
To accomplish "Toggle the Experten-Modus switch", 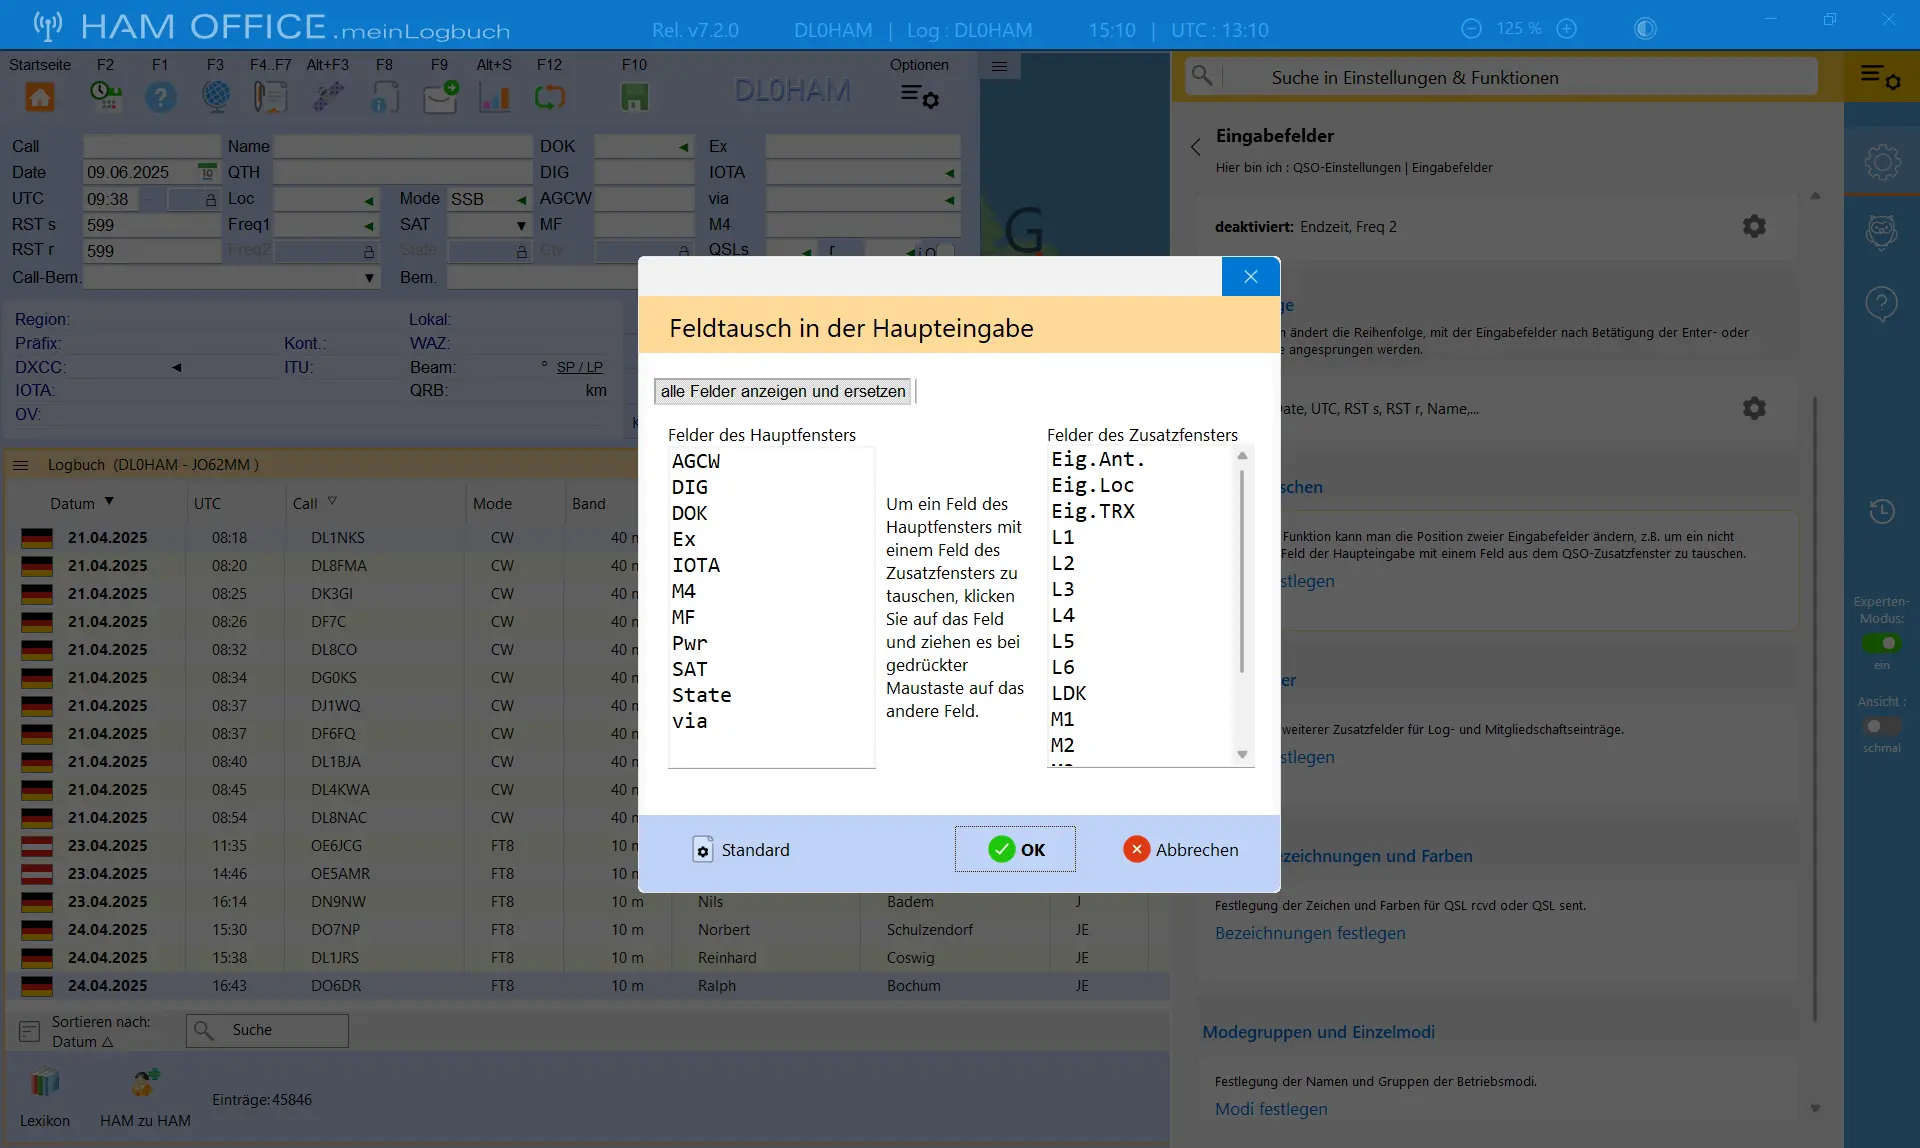I will click(1881, 643).
